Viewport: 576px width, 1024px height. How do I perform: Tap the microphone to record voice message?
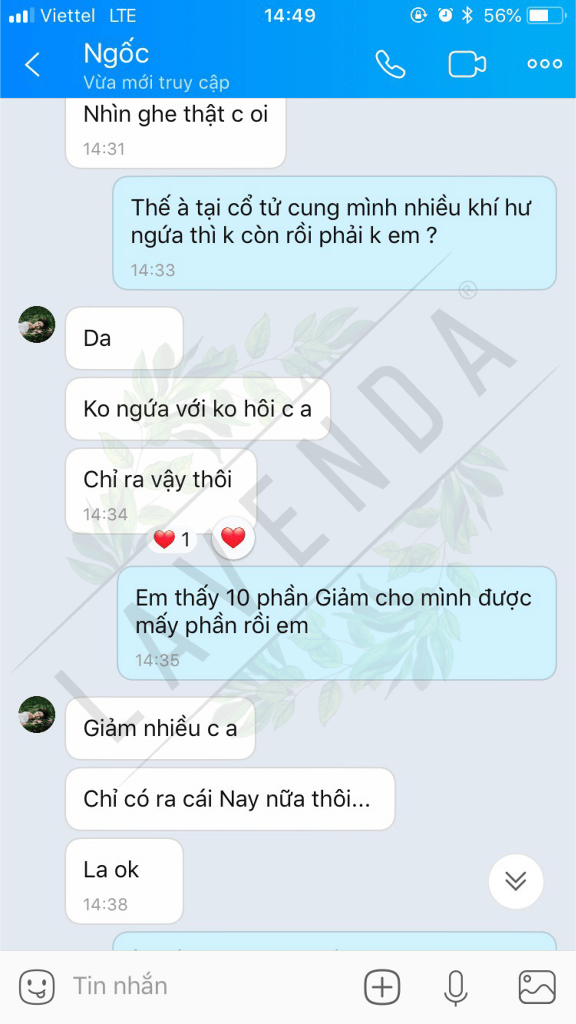tap(455, 987)
